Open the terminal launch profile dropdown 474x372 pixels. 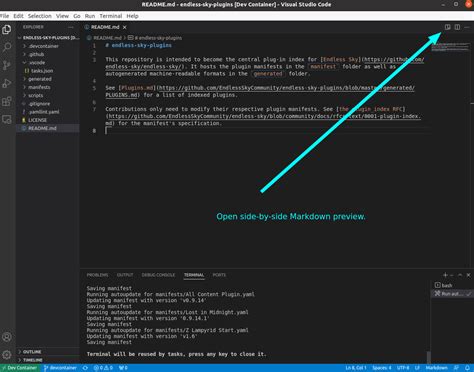tap(452, 275)
